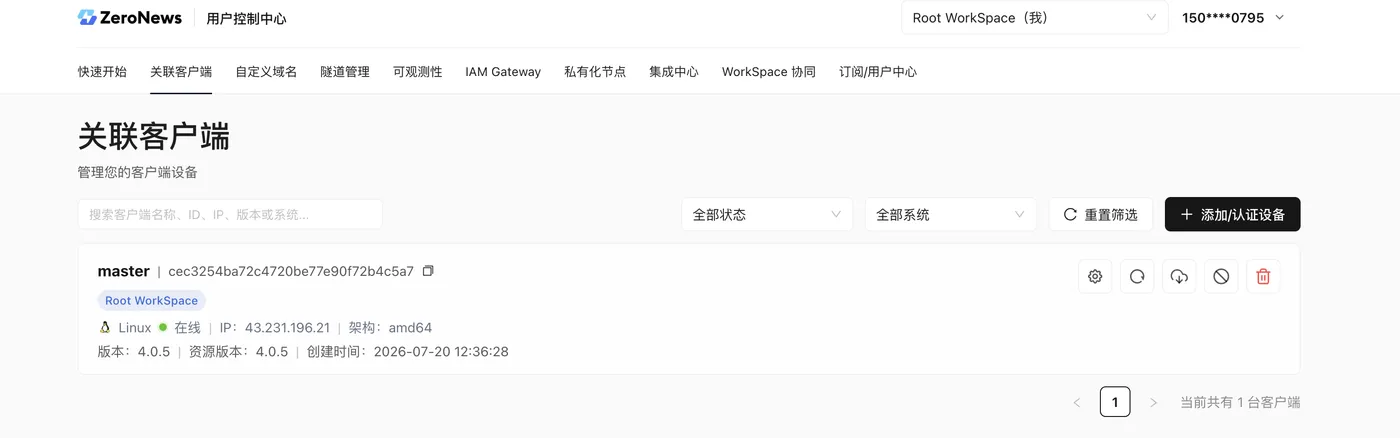Viewport: 1400px width, 438px height.
Task: Click 添加/认证设备 button
Action: (1232, 214)
